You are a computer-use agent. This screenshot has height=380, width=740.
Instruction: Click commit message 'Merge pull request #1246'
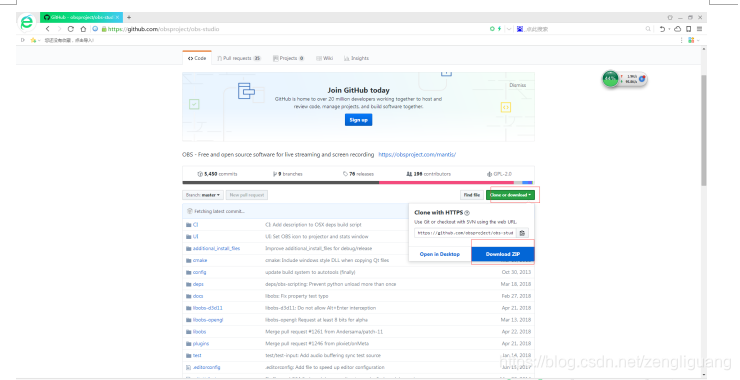point(317,344)
